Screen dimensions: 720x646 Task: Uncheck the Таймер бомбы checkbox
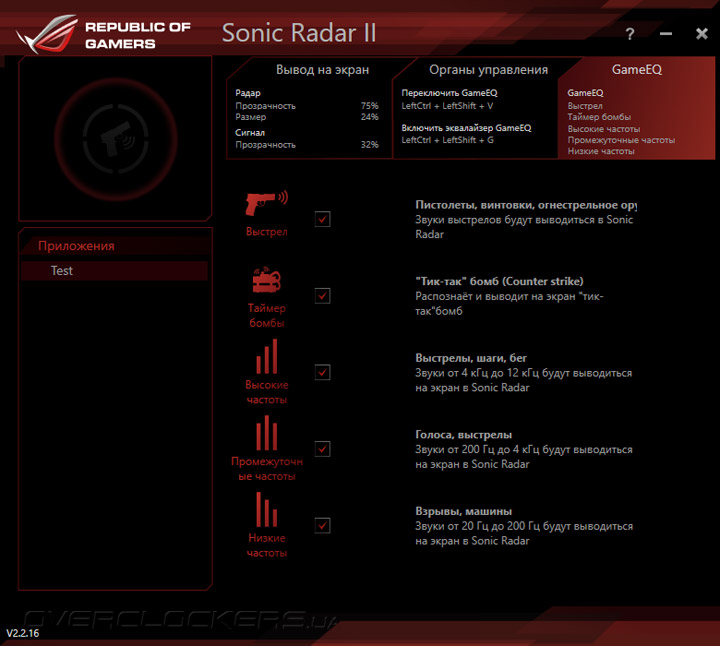point(323,296)
